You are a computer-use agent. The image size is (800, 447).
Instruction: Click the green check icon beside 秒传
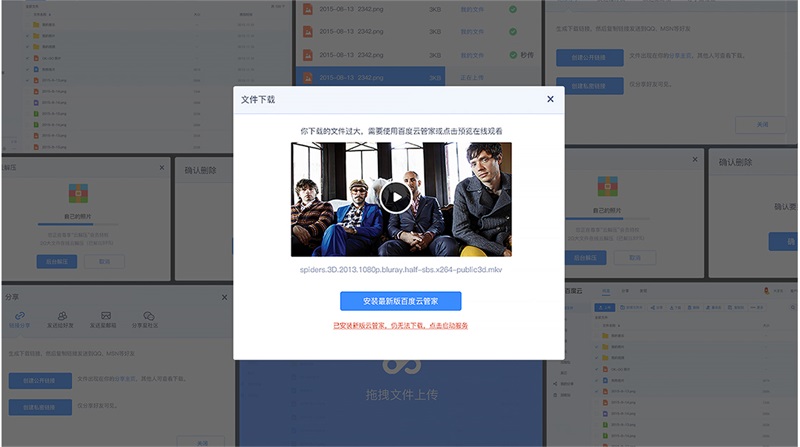[513, 55]
